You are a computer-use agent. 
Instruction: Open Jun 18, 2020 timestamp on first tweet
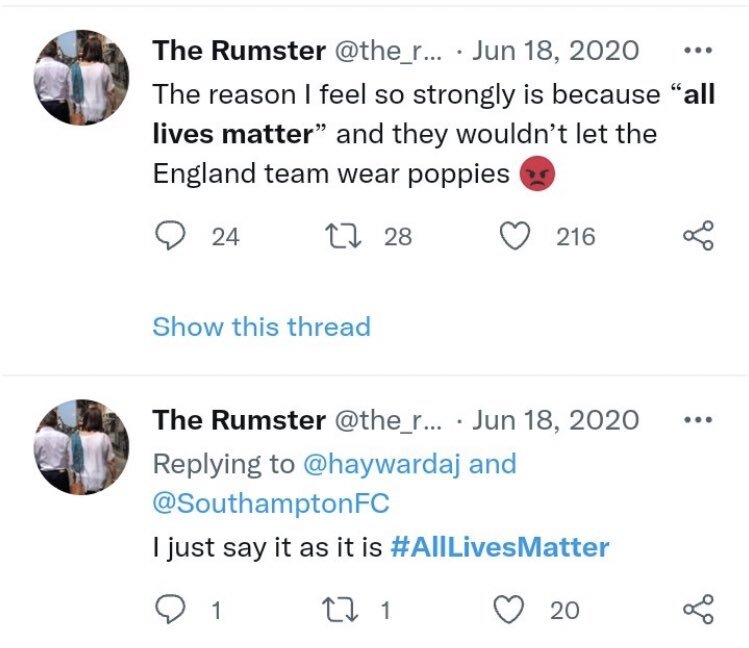point(556,51)
